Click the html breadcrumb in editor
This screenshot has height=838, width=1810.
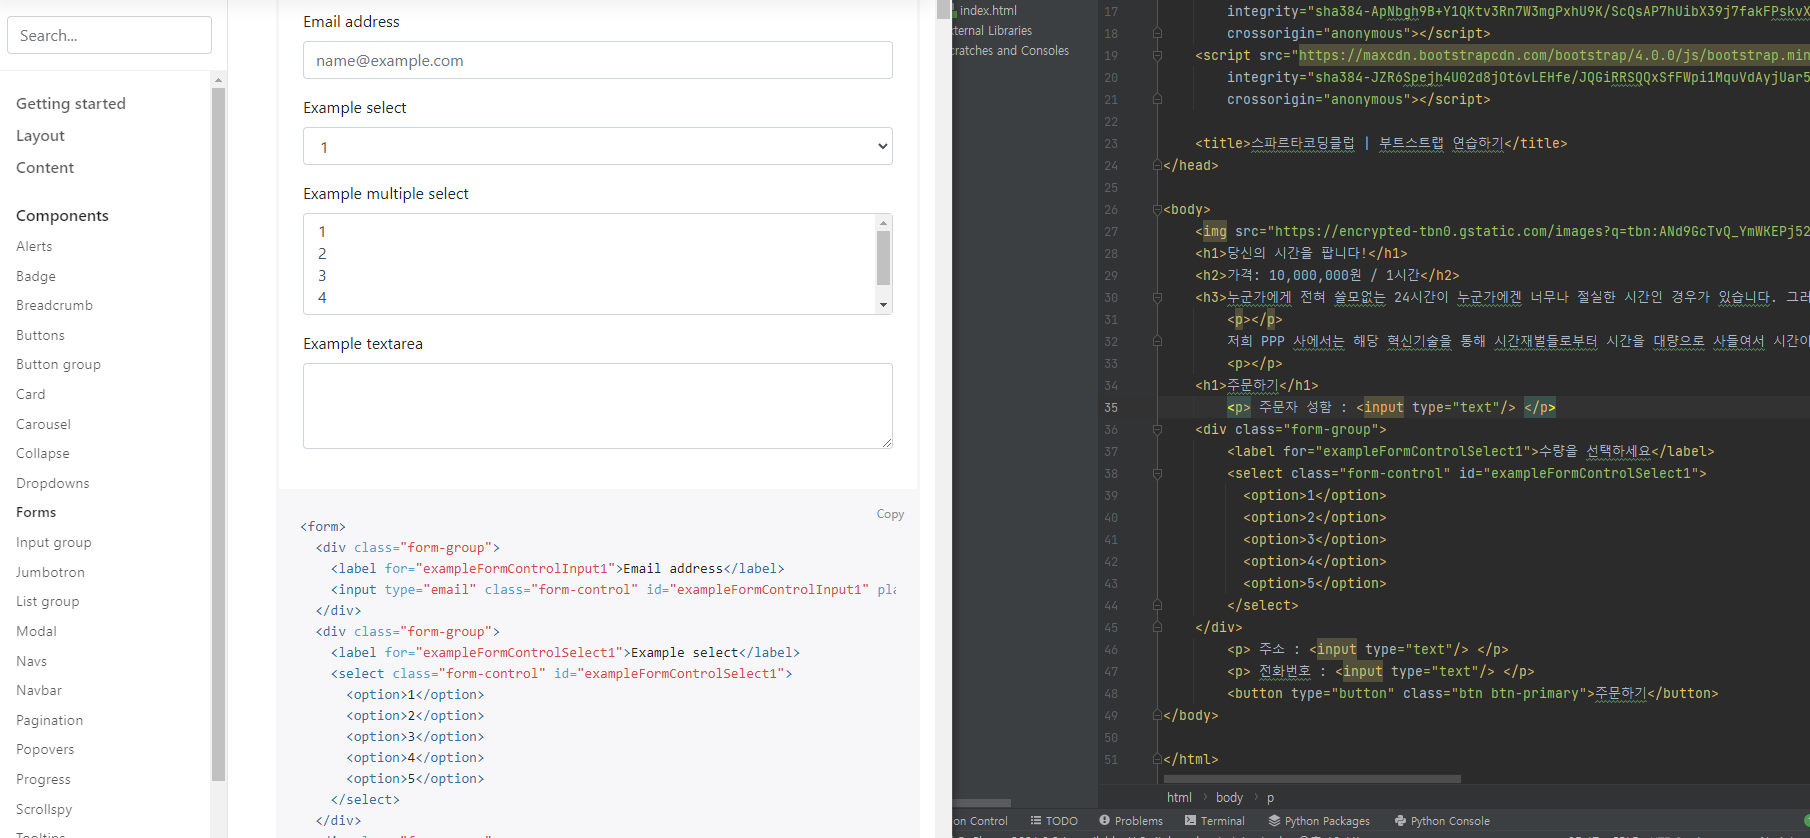pos(1179,798)
